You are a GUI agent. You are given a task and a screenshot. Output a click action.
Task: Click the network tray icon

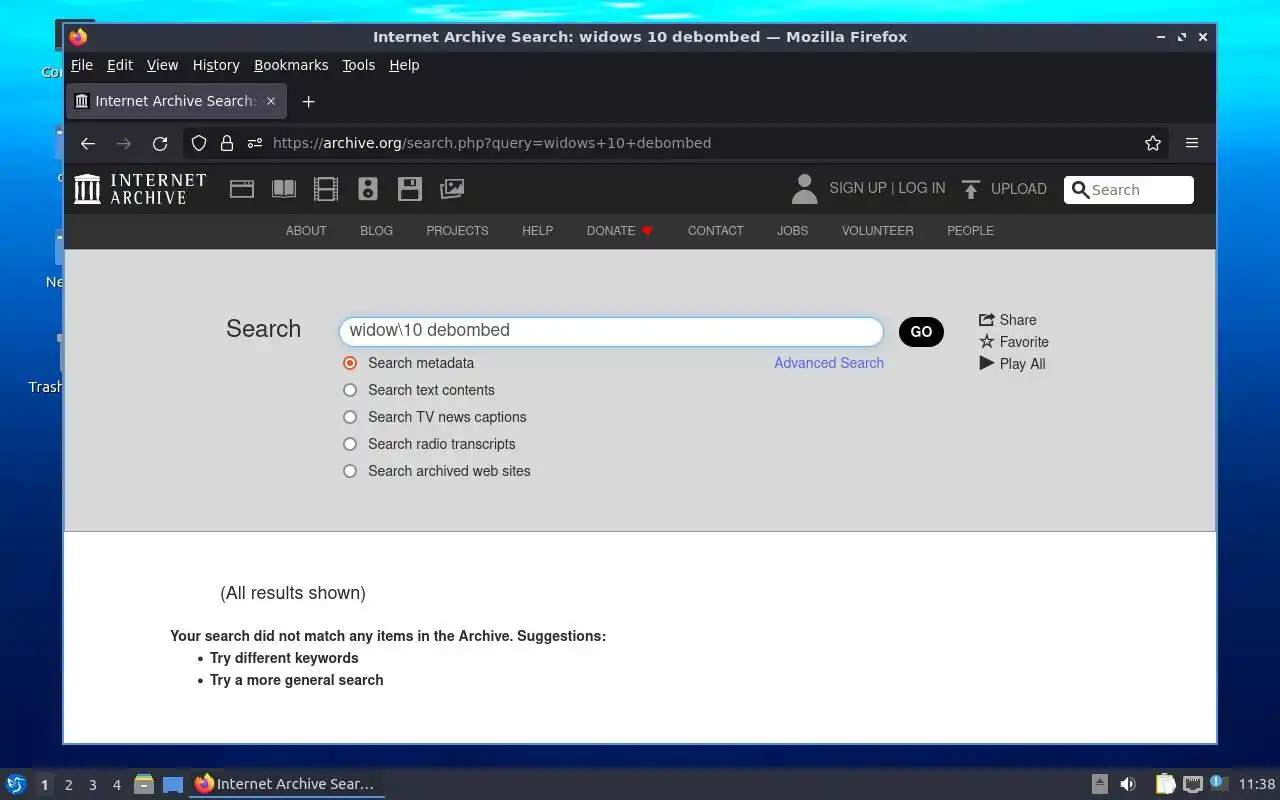(x=1192, y=784)
